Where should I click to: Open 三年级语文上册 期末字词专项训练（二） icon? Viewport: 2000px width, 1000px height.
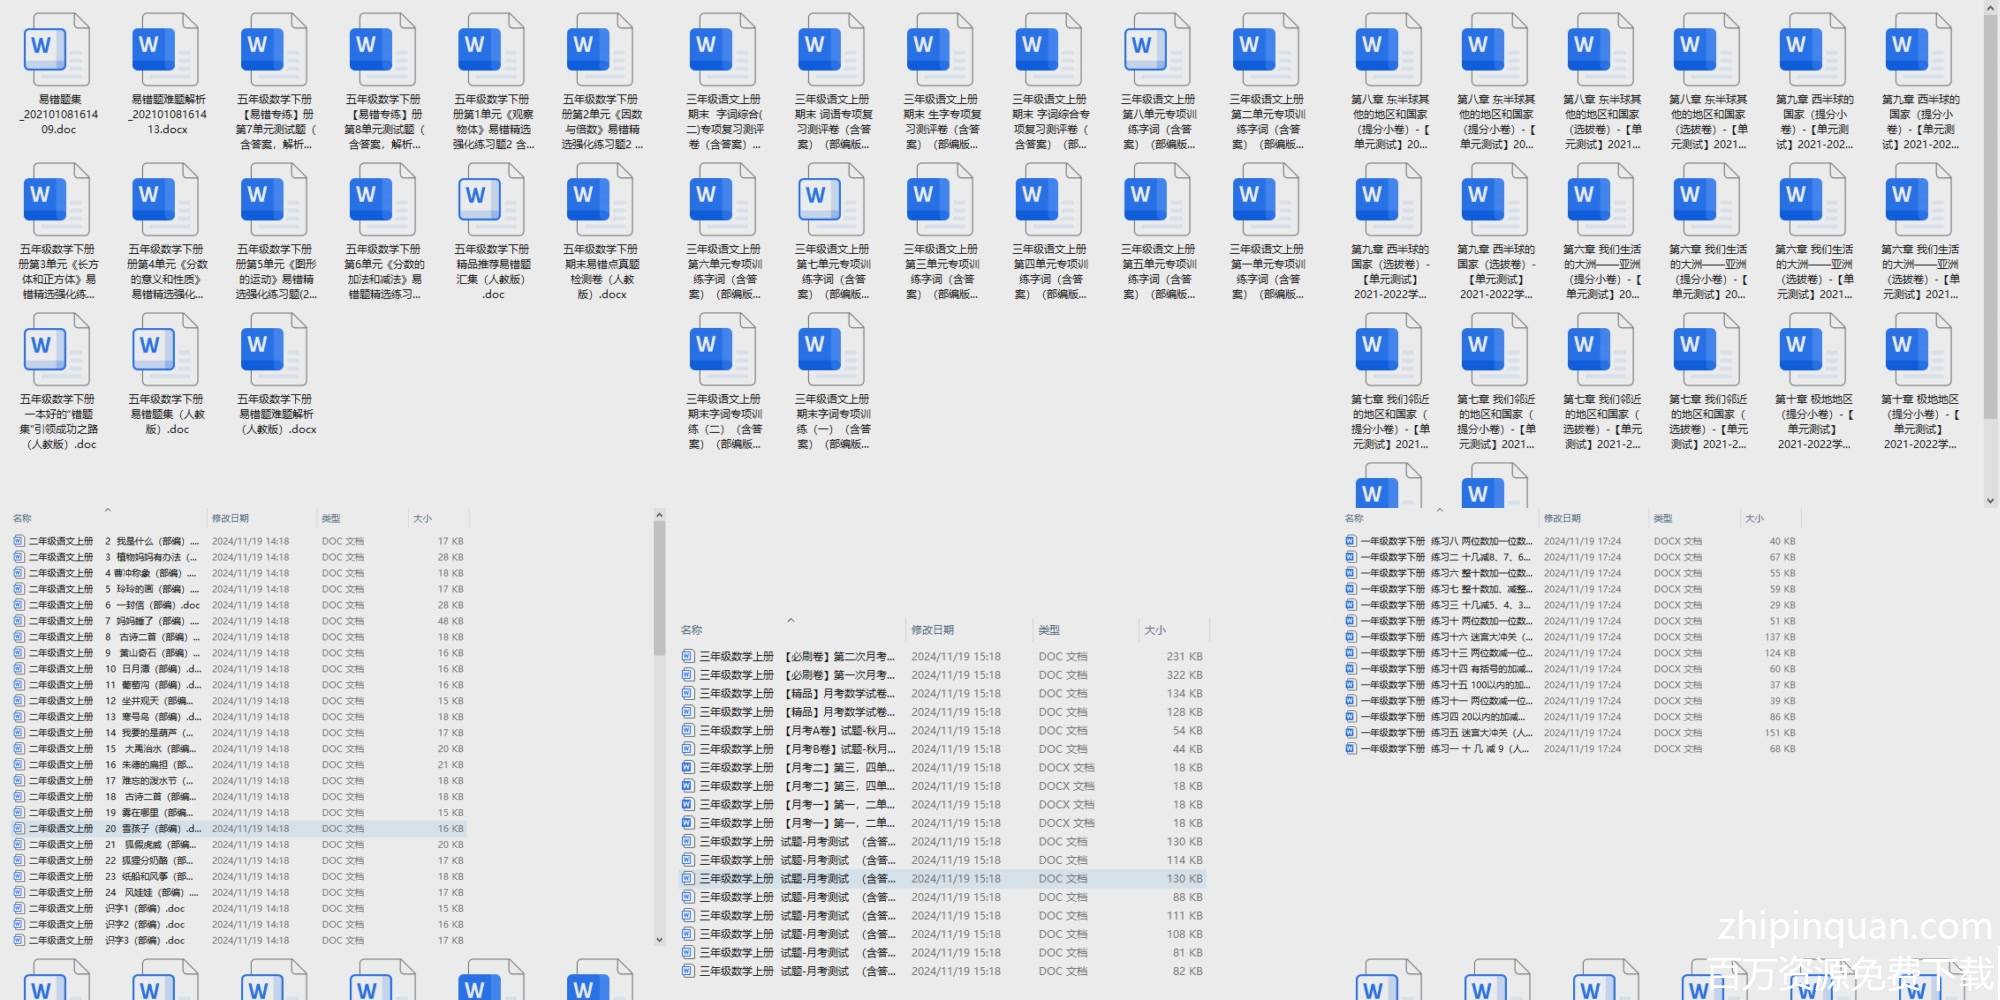coord(724,351)
